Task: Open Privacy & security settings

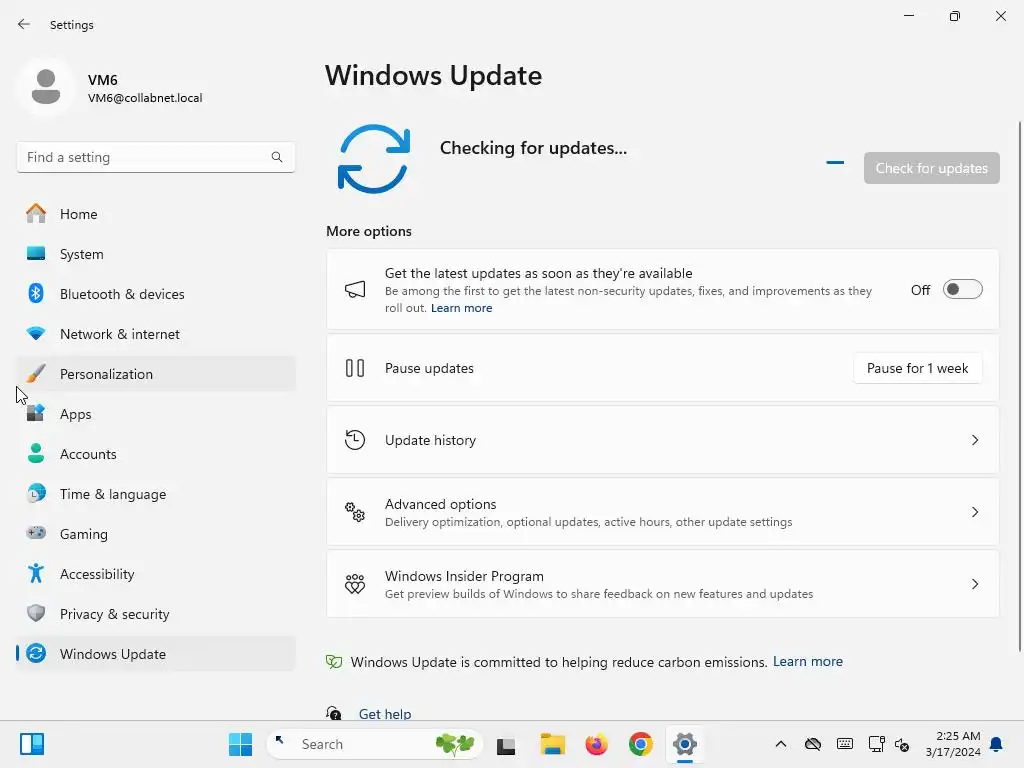Action: point(156,613)
